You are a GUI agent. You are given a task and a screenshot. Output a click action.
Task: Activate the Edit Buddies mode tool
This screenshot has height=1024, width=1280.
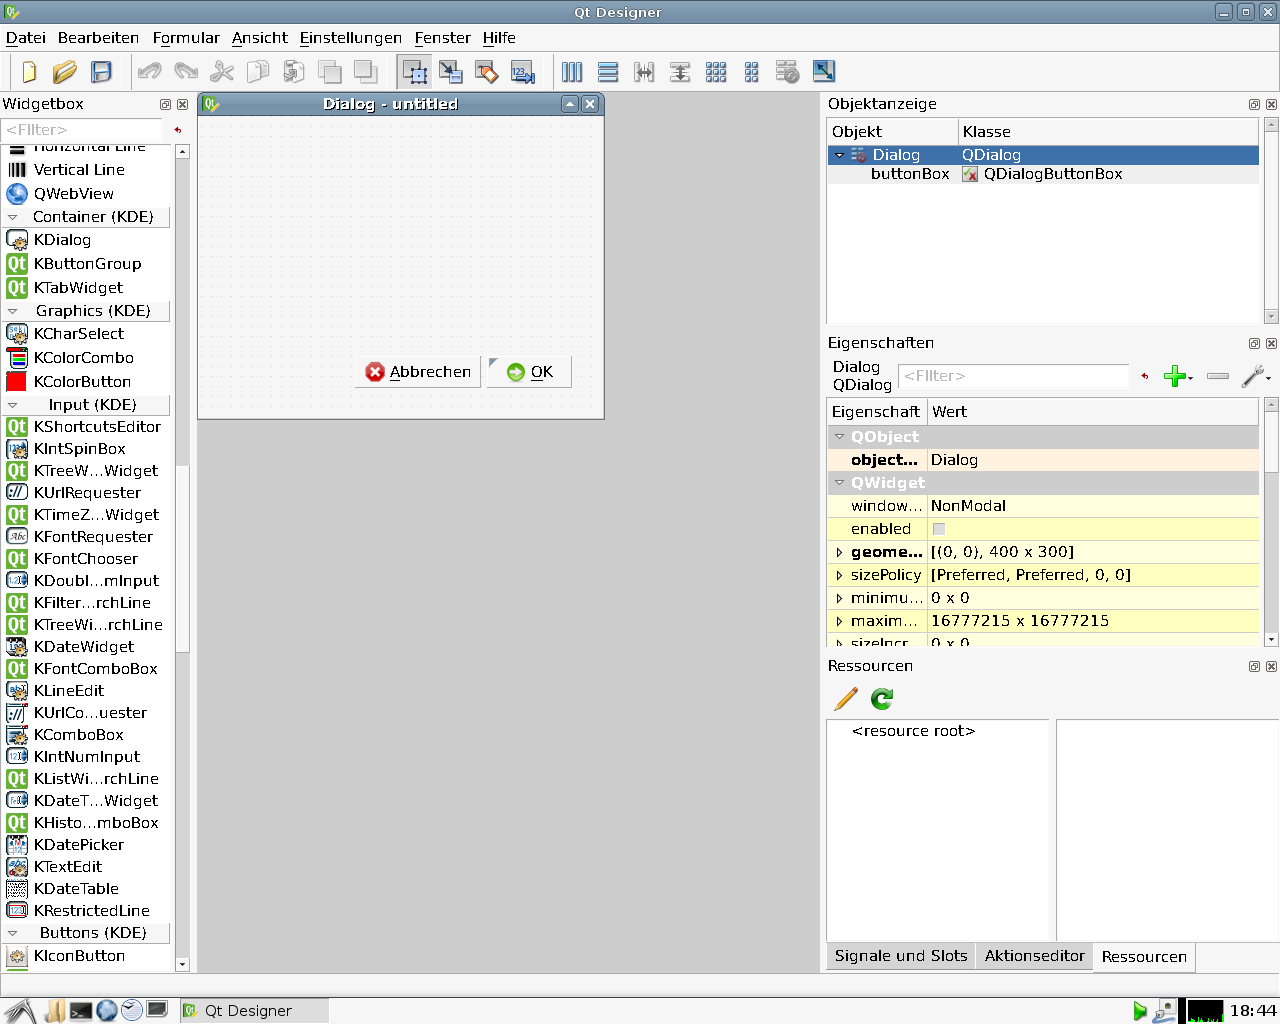point(487,72)
